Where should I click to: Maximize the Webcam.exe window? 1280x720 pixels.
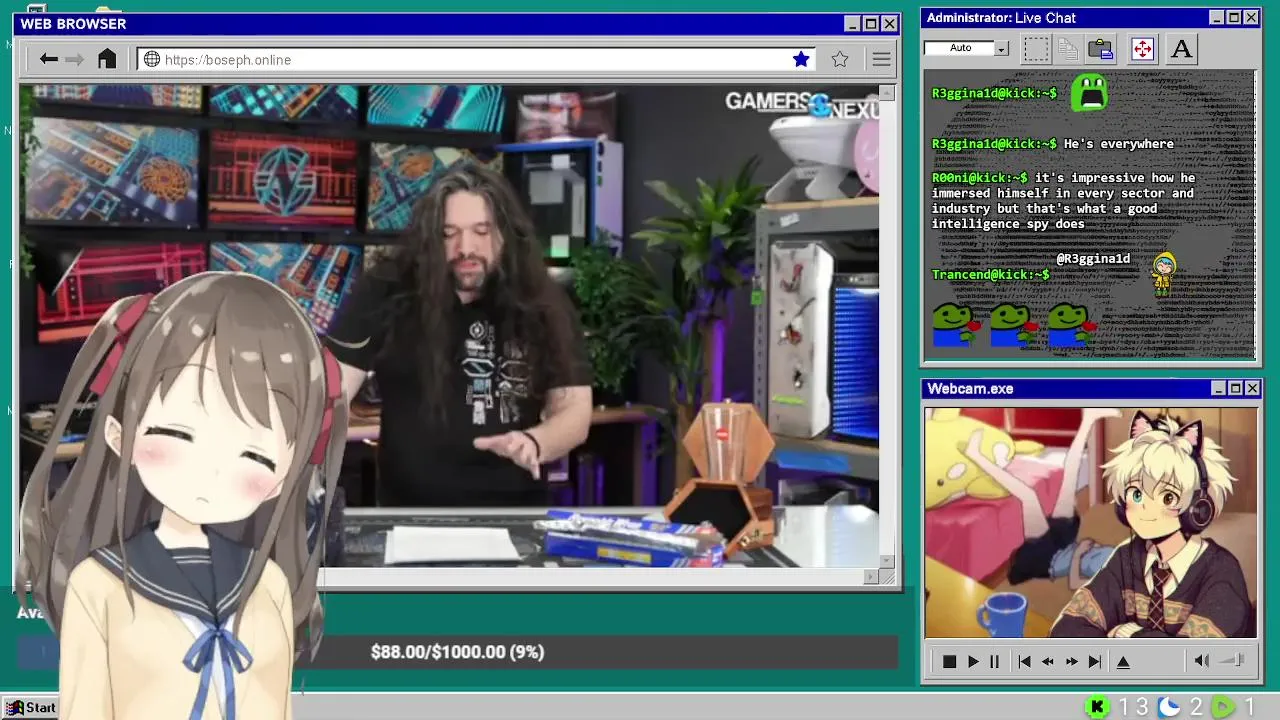coord(1235,388)
